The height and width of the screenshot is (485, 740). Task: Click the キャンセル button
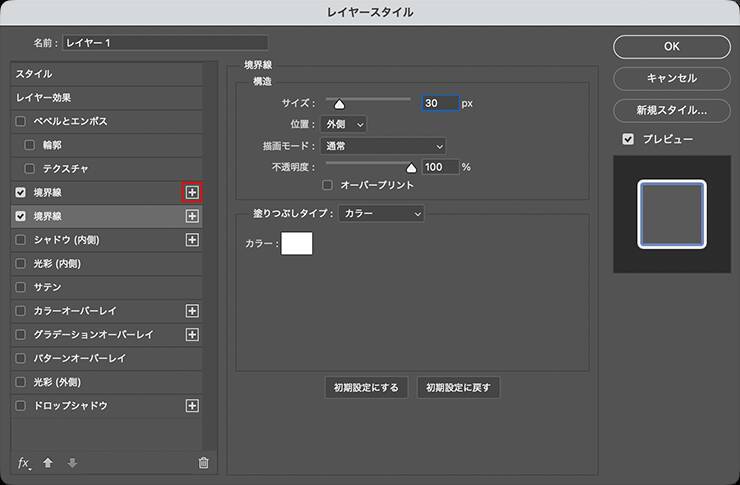click(x=672, y=78)
